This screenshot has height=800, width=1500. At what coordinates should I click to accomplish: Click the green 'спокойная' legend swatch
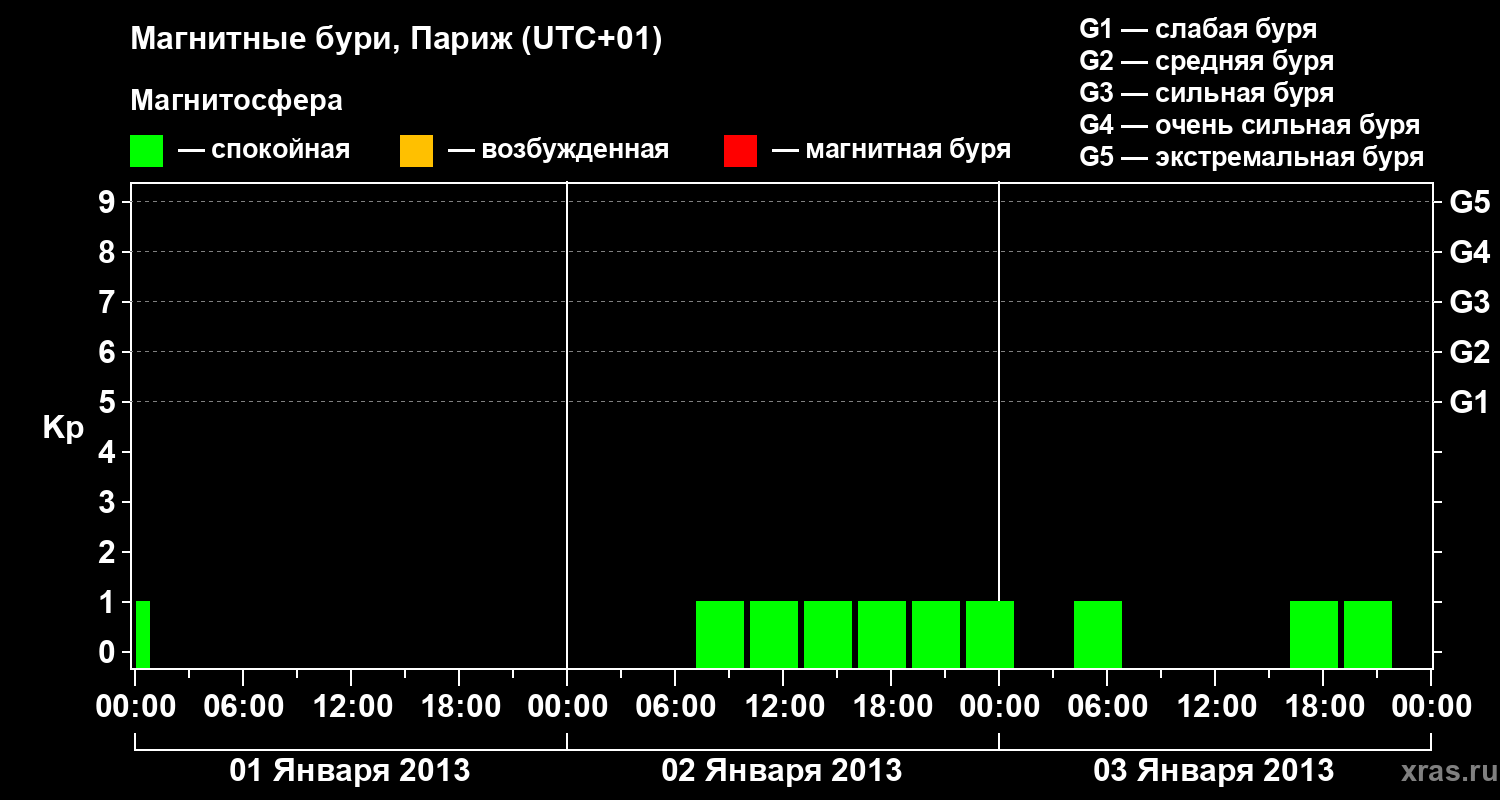pyautogui.click(x=146, y=151)
